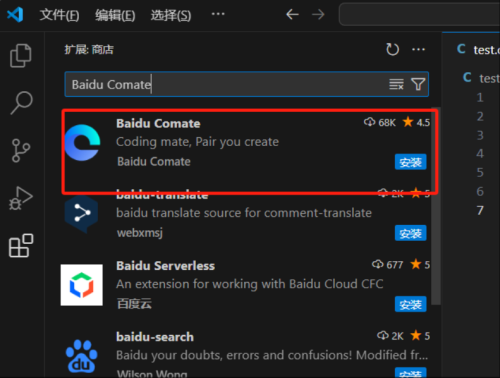Install the baidu-translate extension
500x378 pixels.
pyautogui.click(x=411, y=233)
